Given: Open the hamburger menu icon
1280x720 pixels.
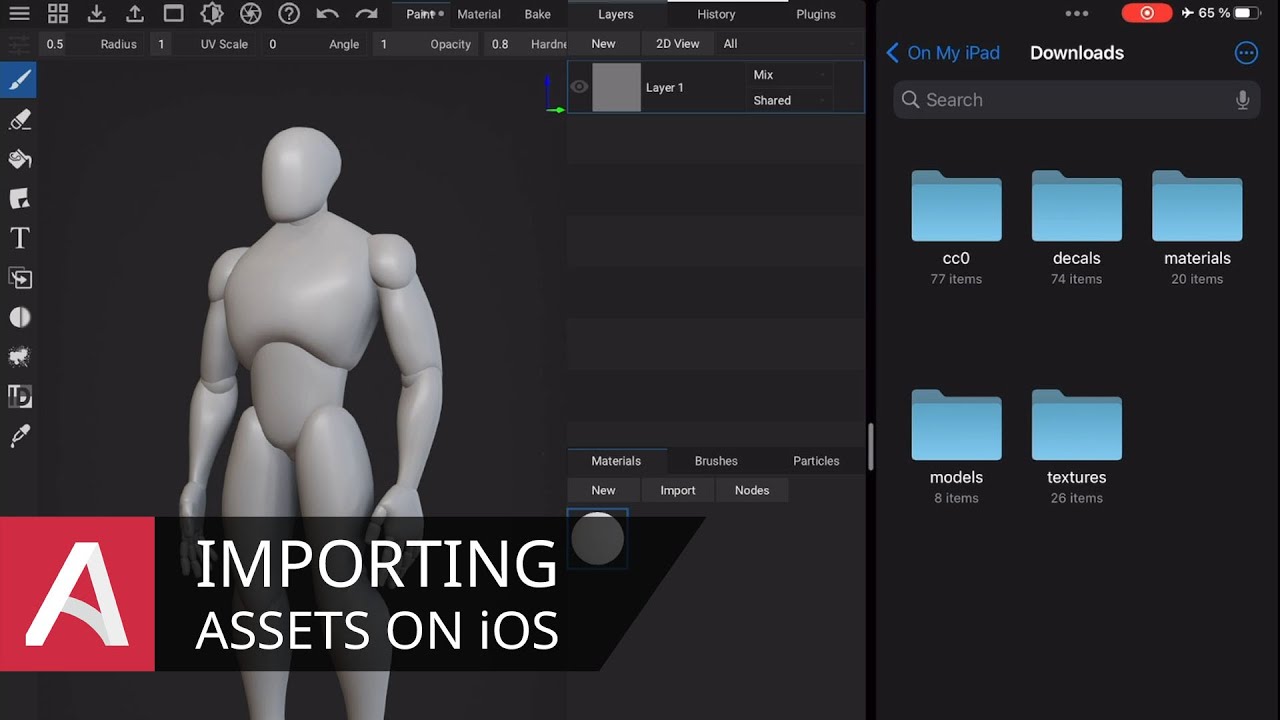Looking at the screenshot, I should click(x=19, y=14).
